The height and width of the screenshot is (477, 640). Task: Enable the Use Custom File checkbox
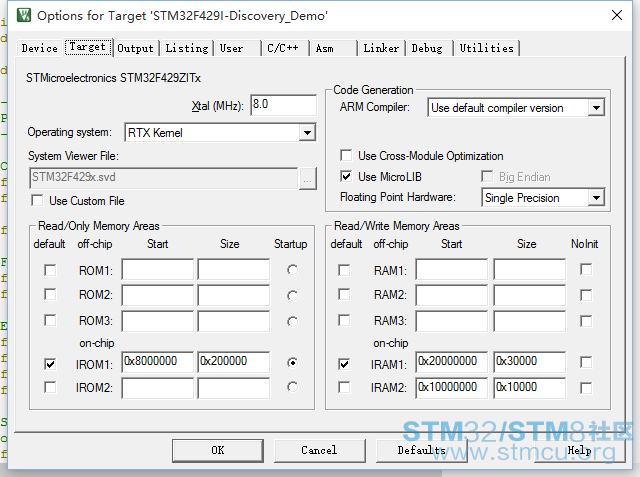pyautogui.click(x=37, y=200)
